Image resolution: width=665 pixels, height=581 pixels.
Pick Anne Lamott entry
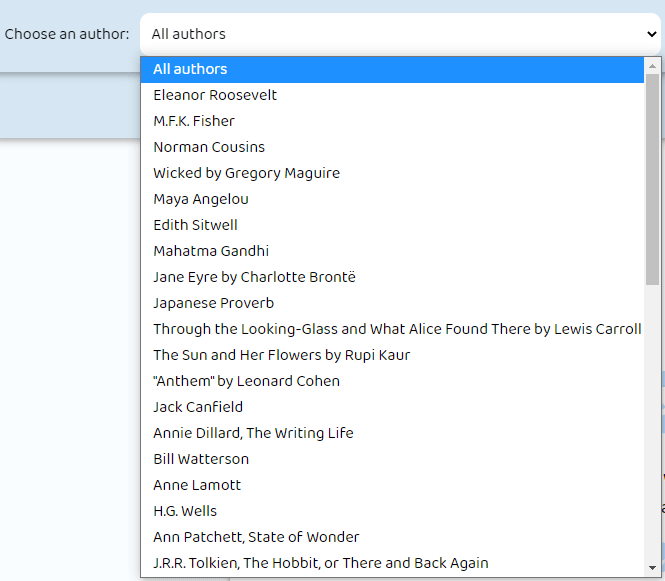pyautogui.click(x=392, y=485)
